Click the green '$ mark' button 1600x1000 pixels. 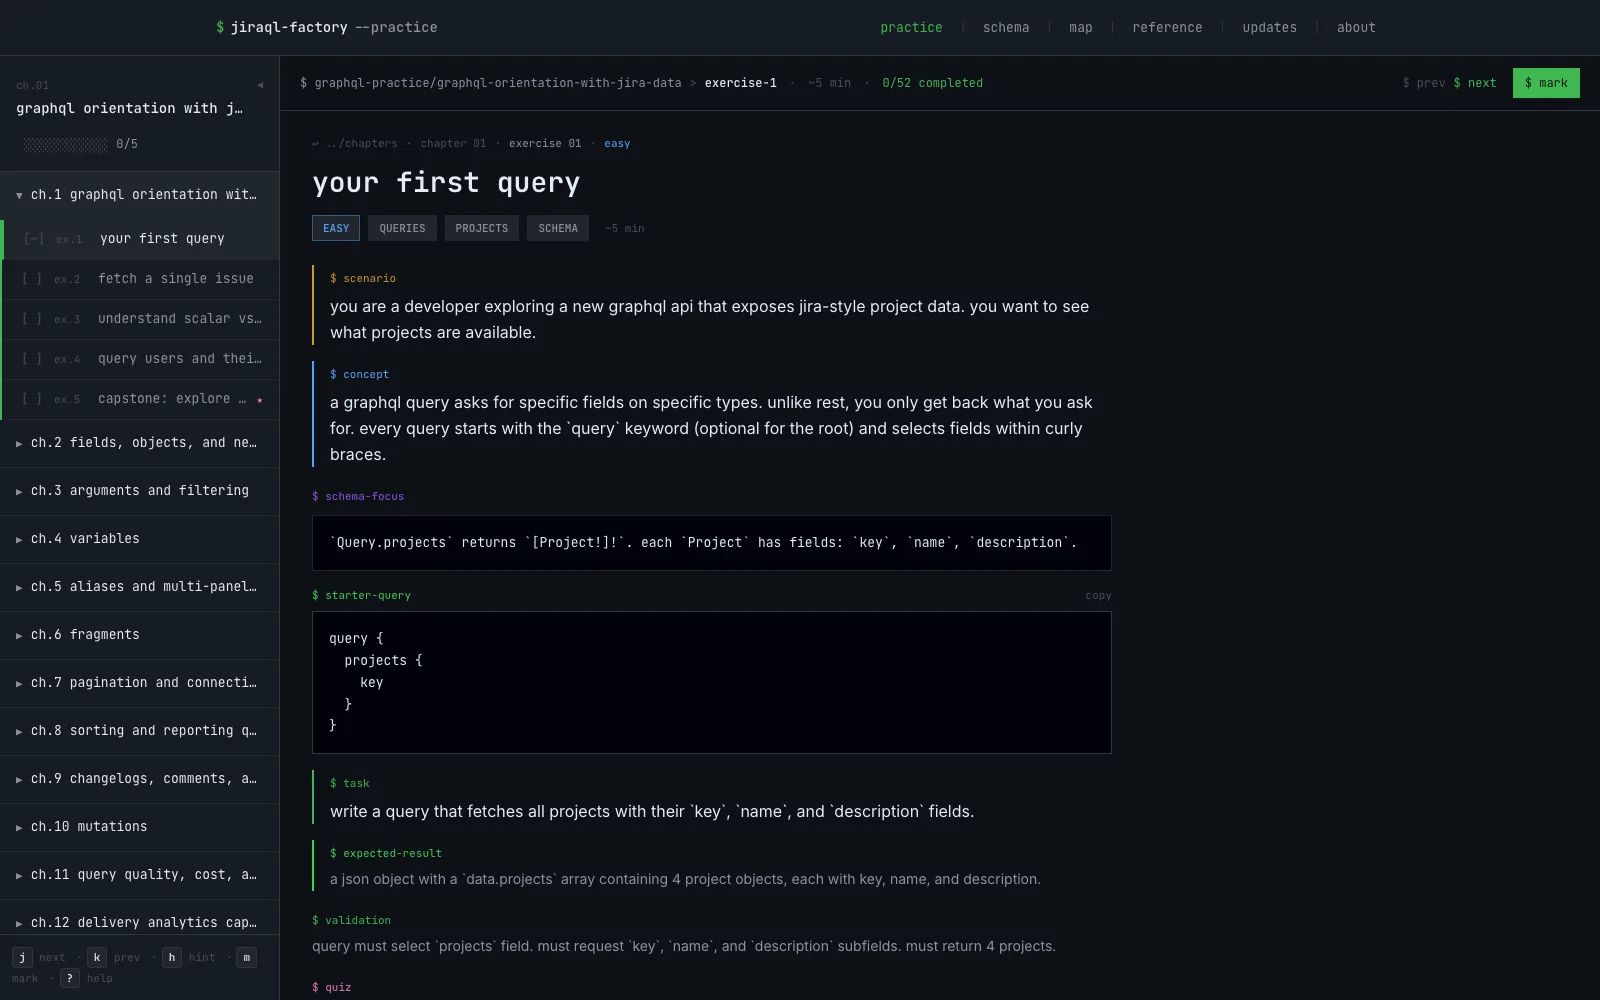[1546, 83]
